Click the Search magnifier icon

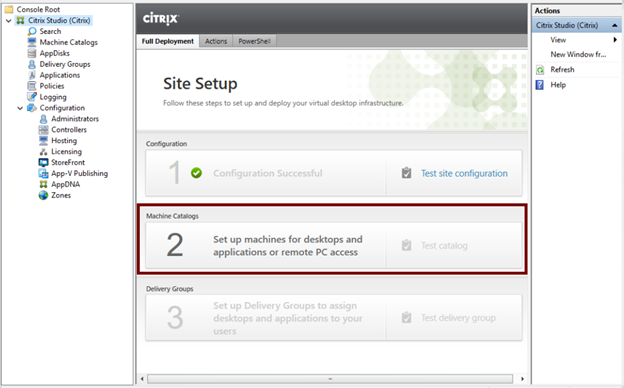point(32,31)
